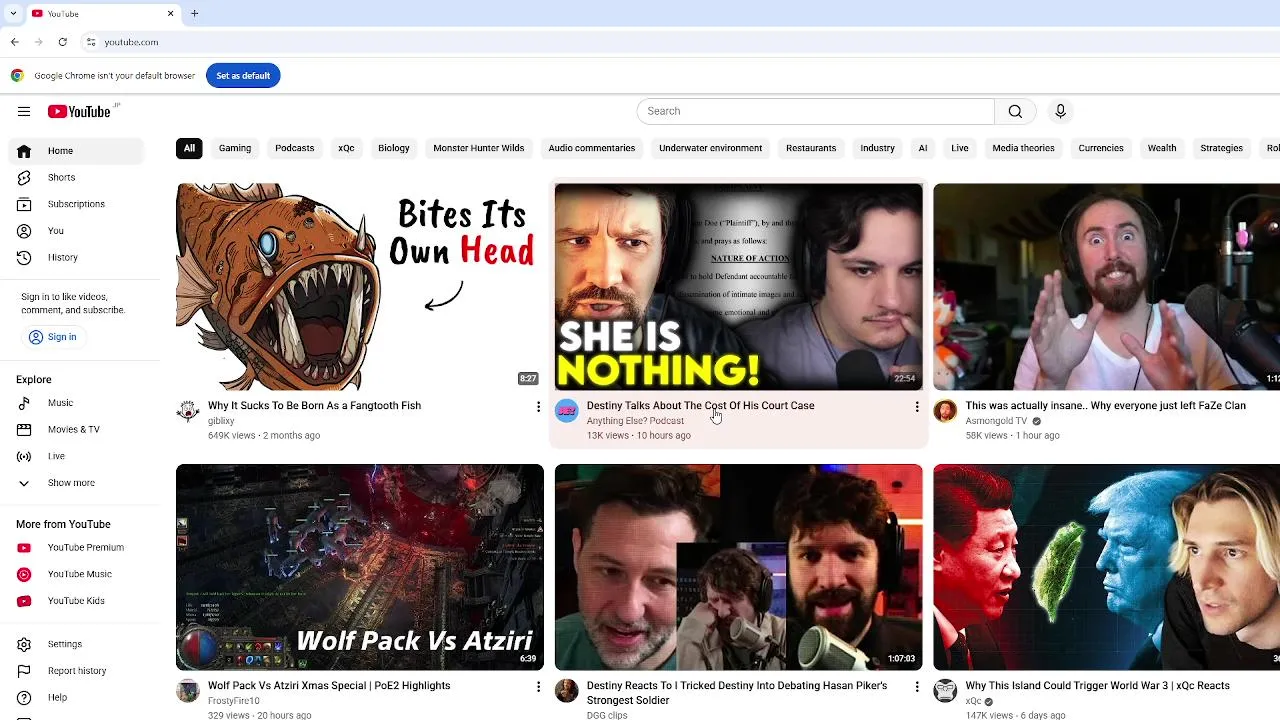Open xQc channel avatar
Screen dimensions: 1280x720
pos(945,691)
